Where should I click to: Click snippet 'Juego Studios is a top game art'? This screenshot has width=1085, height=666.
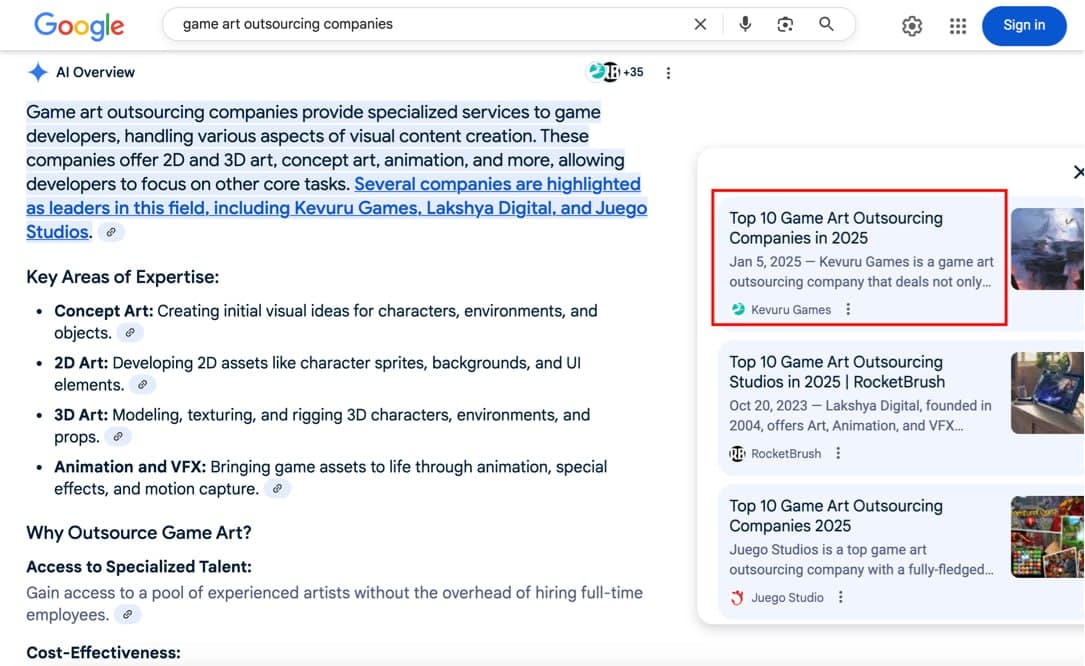tap(828, 550)
